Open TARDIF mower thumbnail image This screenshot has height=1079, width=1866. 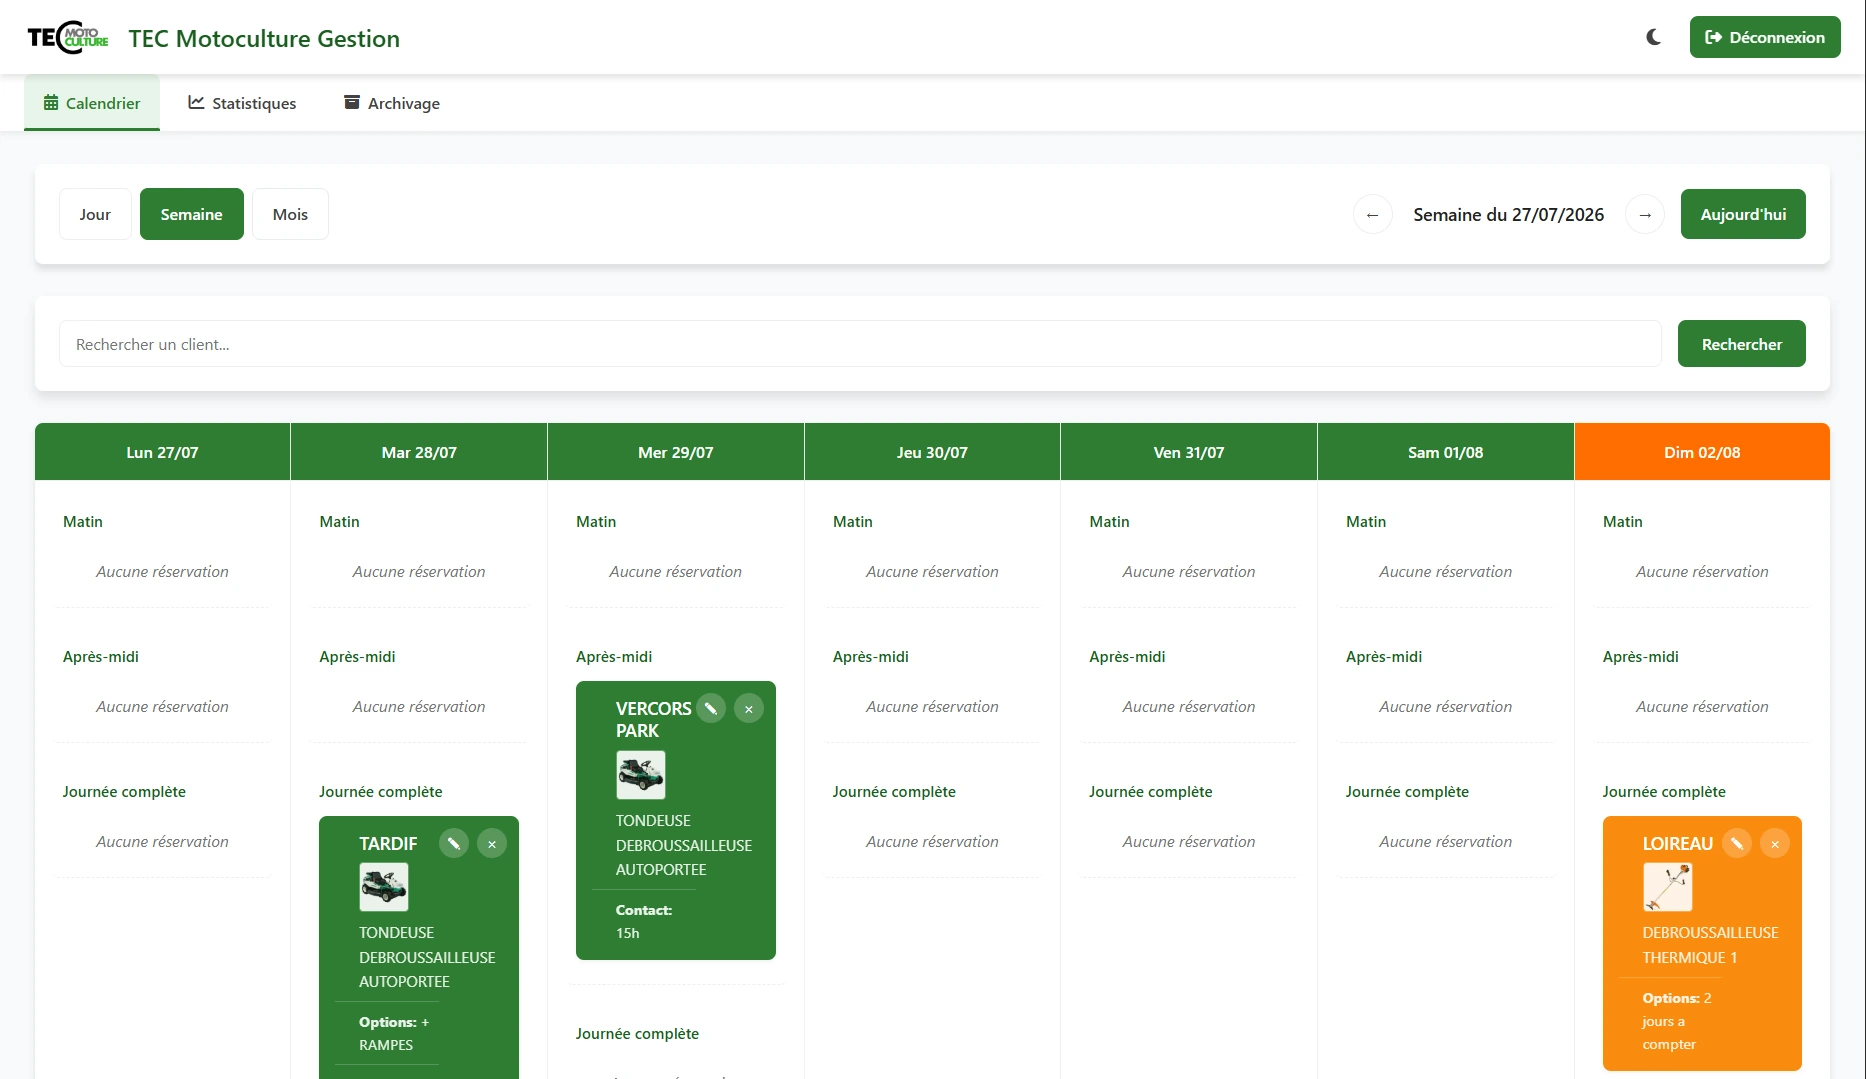tap(384, 887)
